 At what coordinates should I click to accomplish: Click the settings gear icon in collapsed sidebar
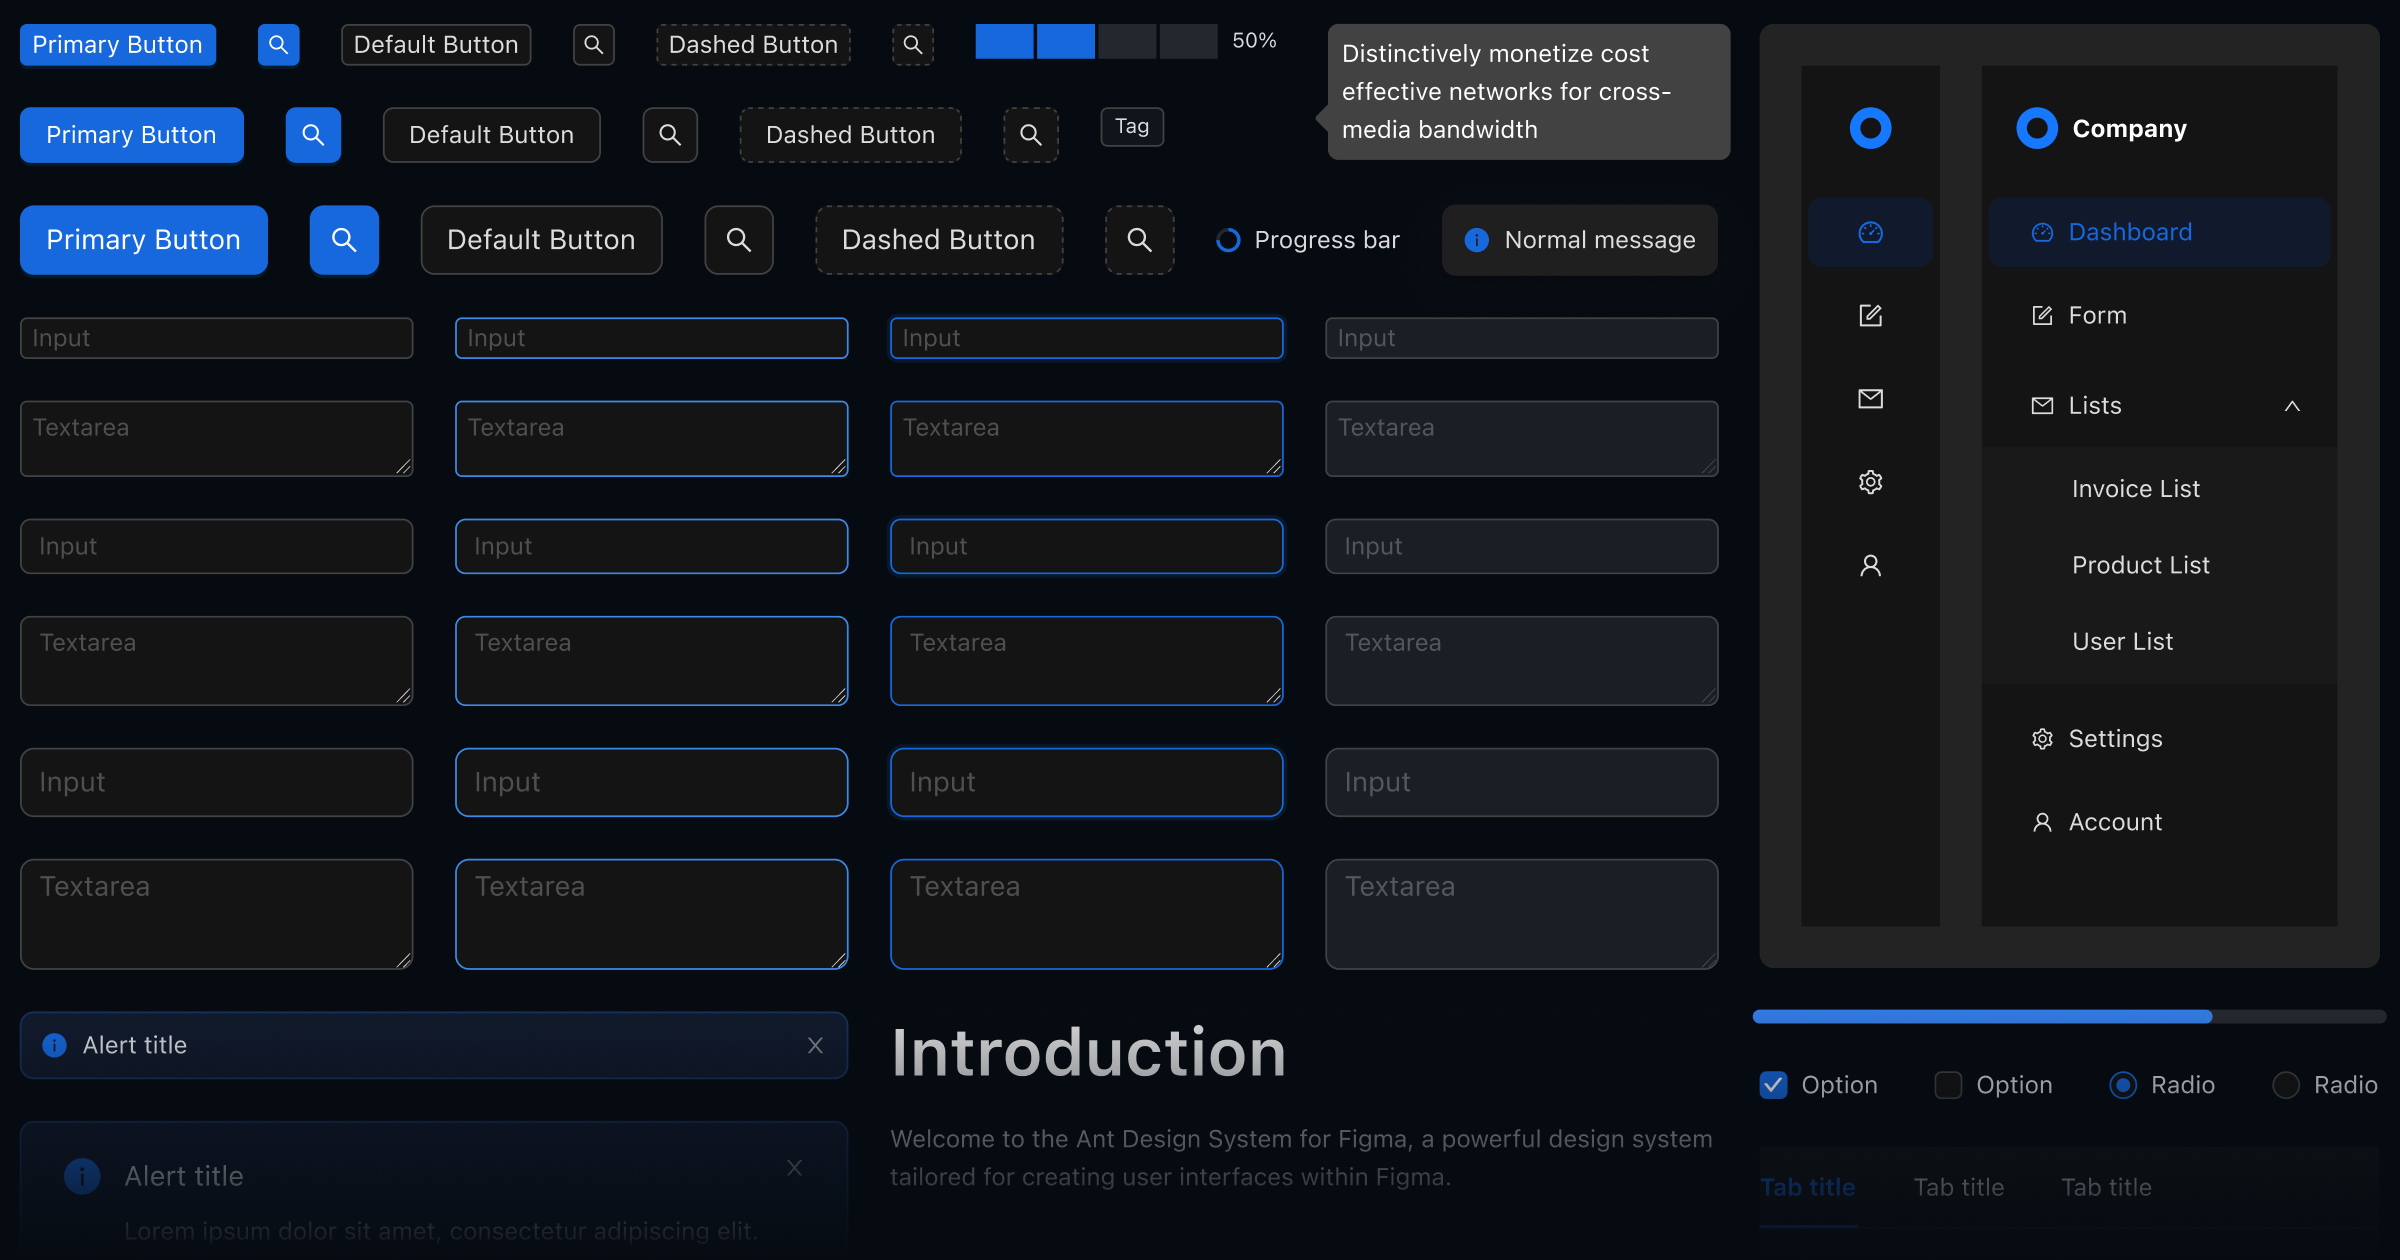1870,482
